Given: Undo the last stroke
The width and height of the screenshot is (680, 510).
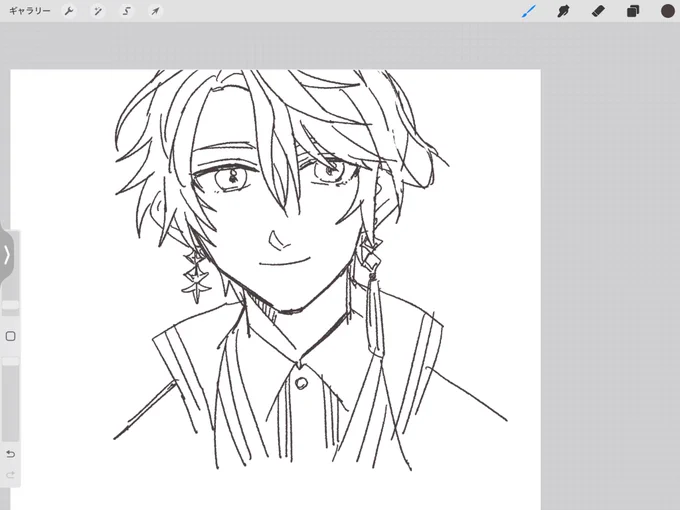Looking at the screenshot, I should click(x=10, y=454).
